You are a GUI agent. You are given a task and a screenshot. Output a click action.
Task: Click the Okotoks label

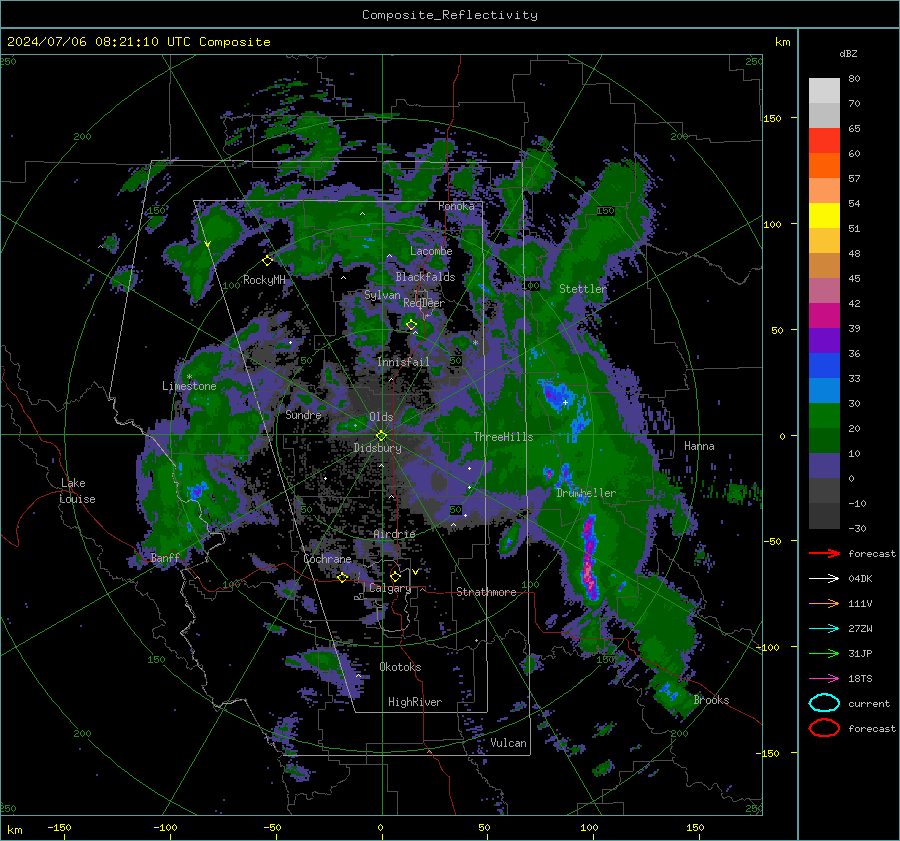400,667
